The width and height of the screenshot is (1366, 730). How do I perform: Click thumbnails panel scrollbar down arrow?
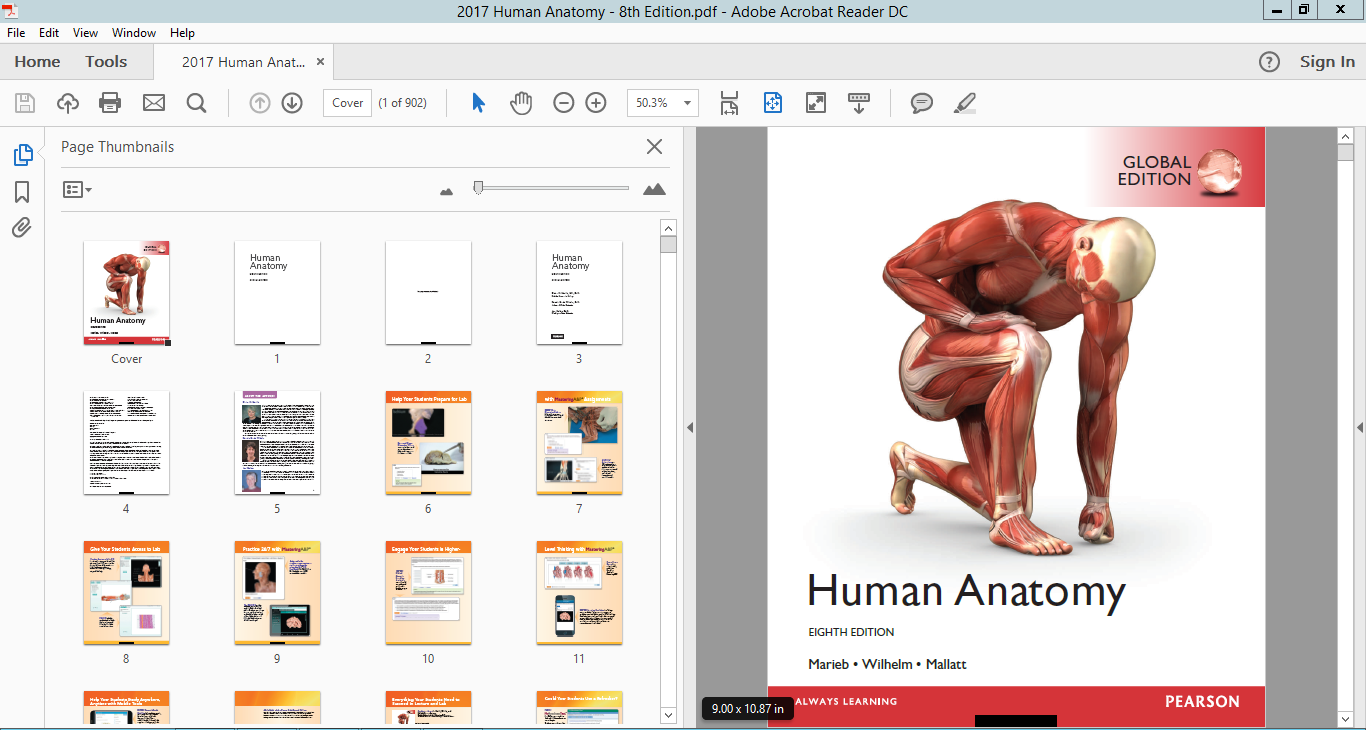pyautogui.click(x=669, y=715)
